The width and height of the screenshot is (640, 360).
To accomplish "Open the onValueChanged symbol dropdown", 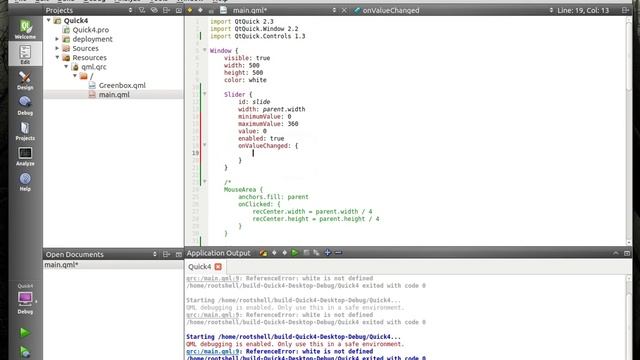I will click(x=551, y=10).
